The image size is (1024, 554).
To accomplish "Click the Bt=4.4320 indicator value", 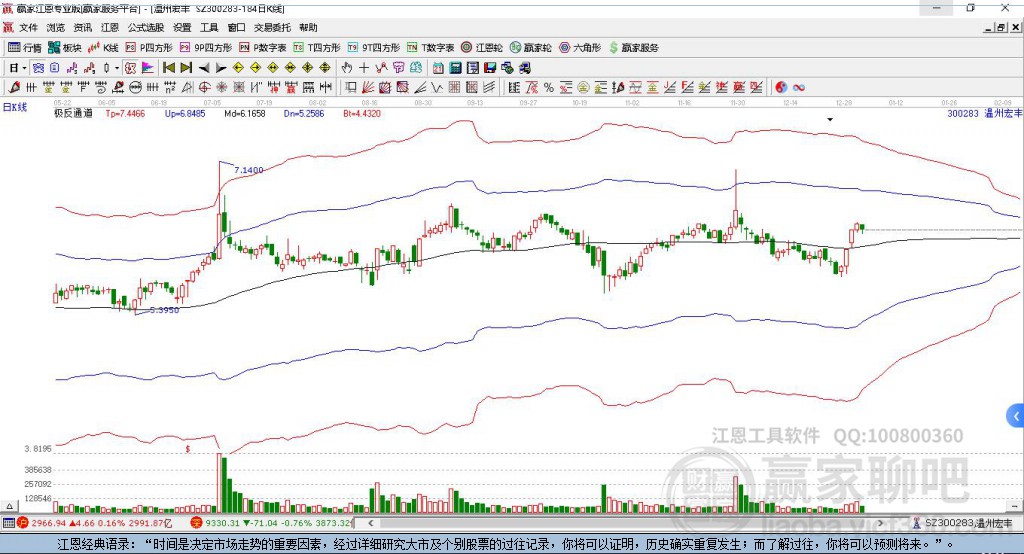I will [x=362, y=114].
